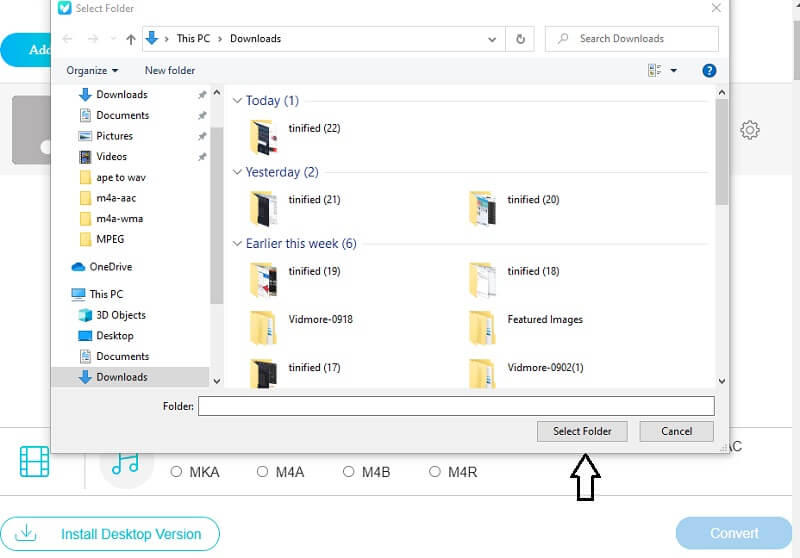Click the Refresh button in address bar

click(x=520, y=39)
